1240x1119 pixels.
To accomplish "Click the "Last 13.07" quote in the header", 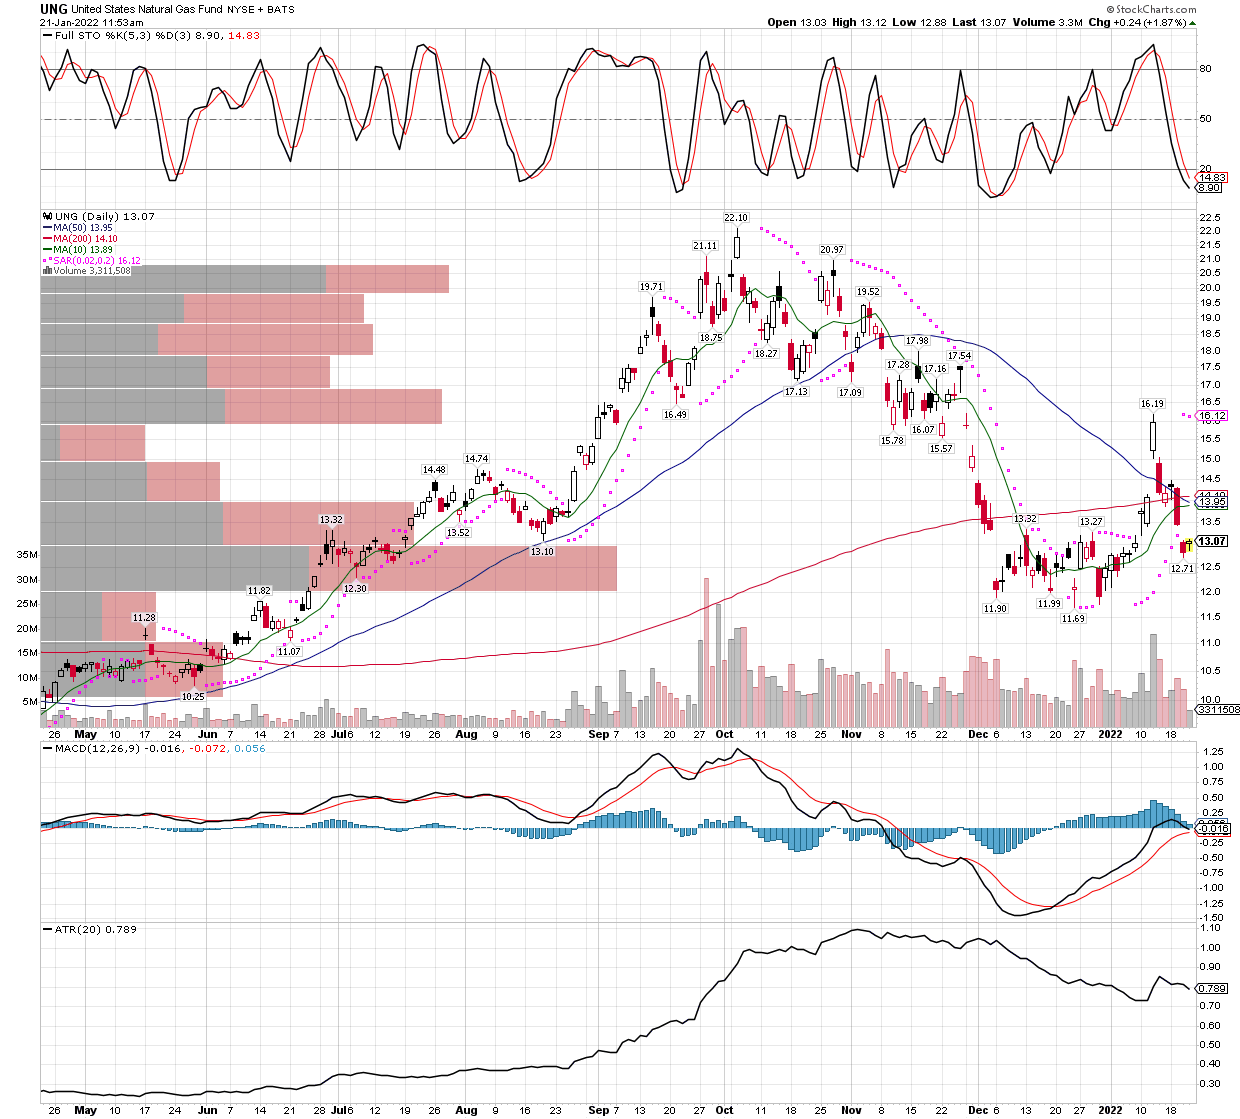I will click(x=979, y=22).
